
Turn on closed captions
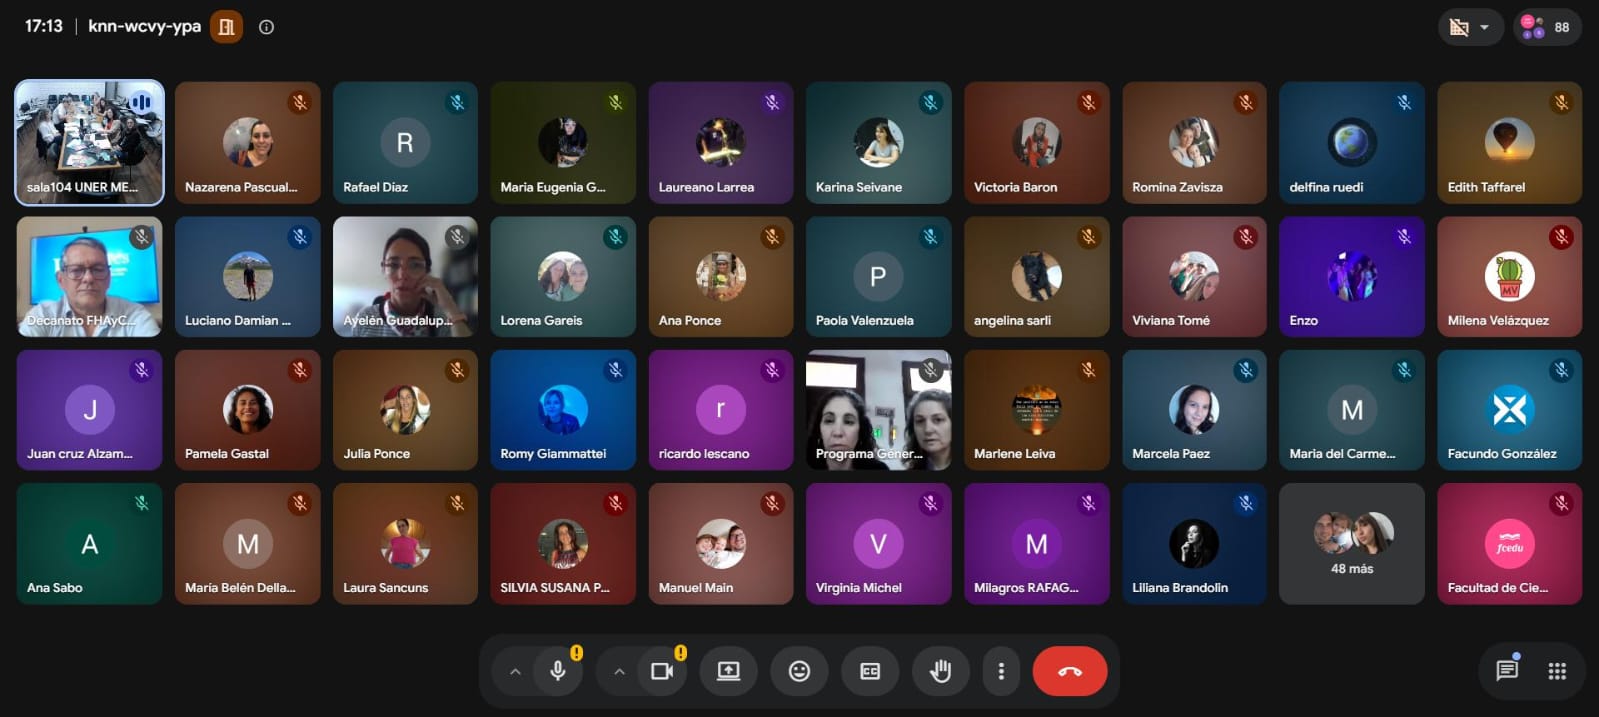point(870,671)
